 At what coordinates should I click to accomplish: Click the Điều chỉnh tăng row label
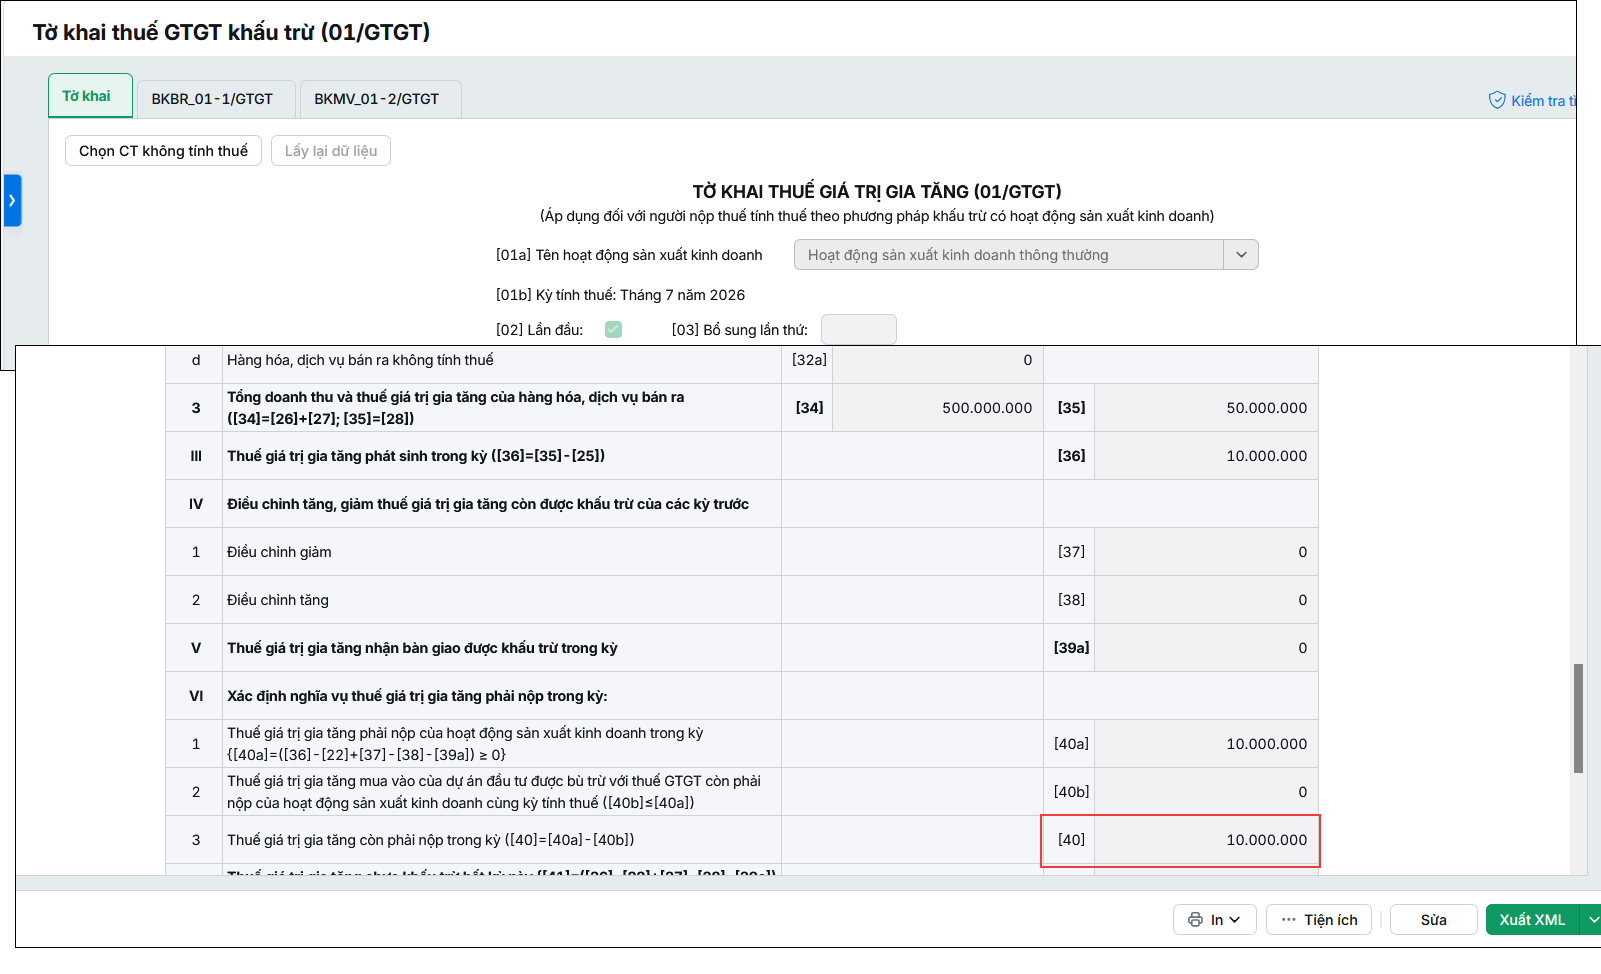(x=278, y=600)
